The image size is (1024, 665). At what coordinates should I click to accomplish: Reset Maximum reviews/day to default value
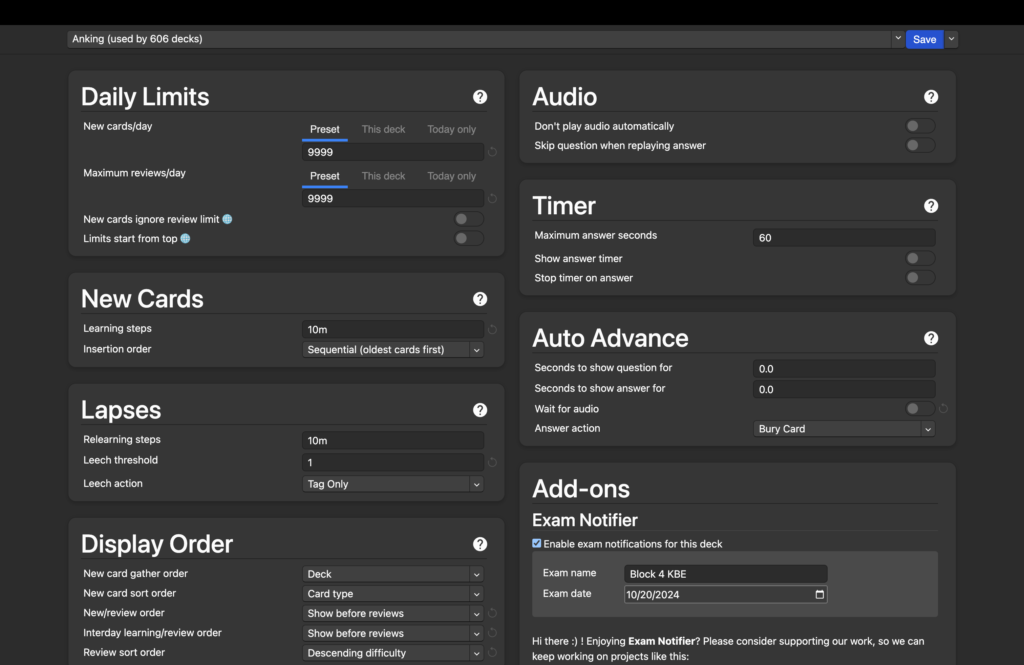(x=492, y=199)
